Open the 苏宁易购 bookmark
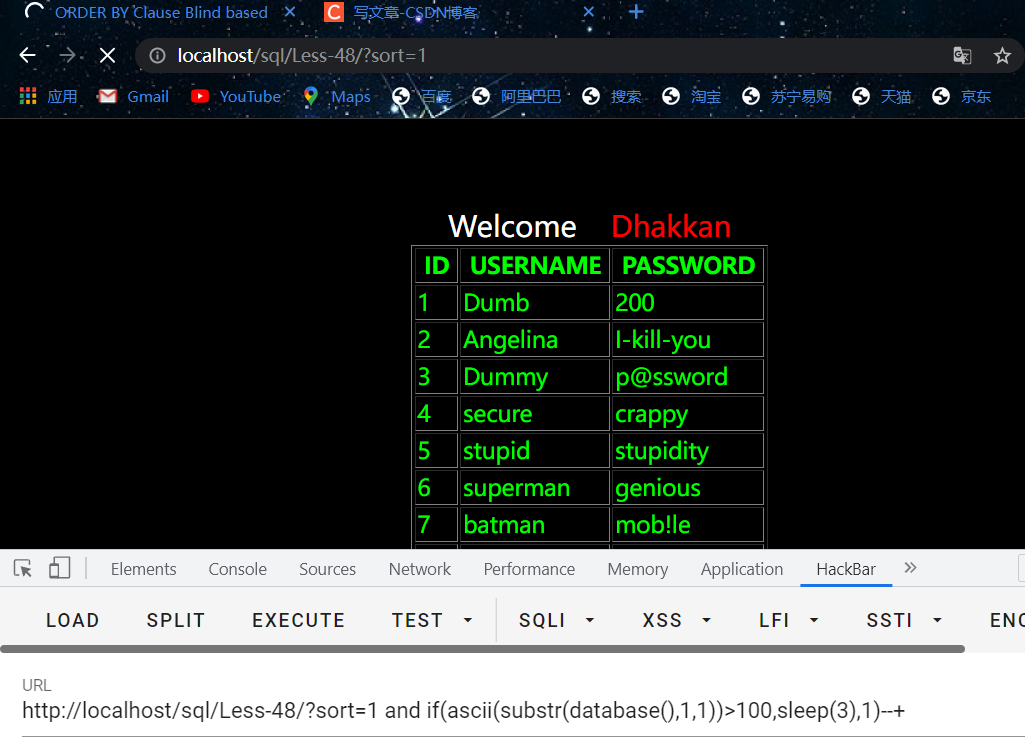This screenshot has height=737, width=1025. tap(787, 97)
